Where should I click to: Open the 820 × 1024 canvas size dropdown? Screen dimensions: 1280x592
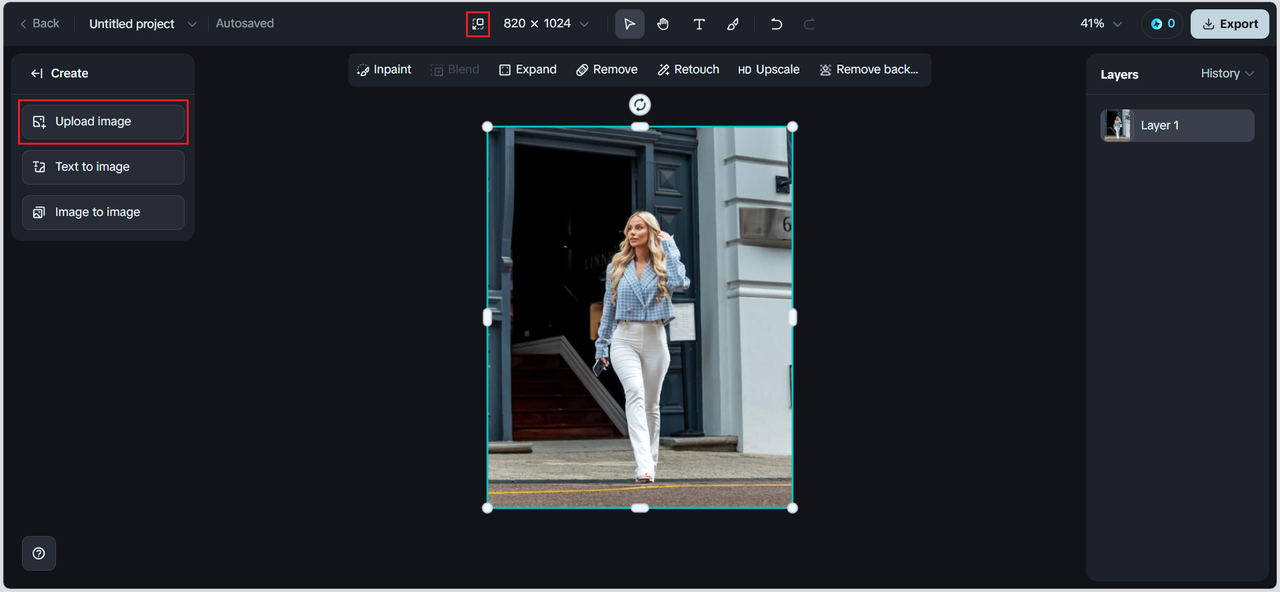pos(546,23)
